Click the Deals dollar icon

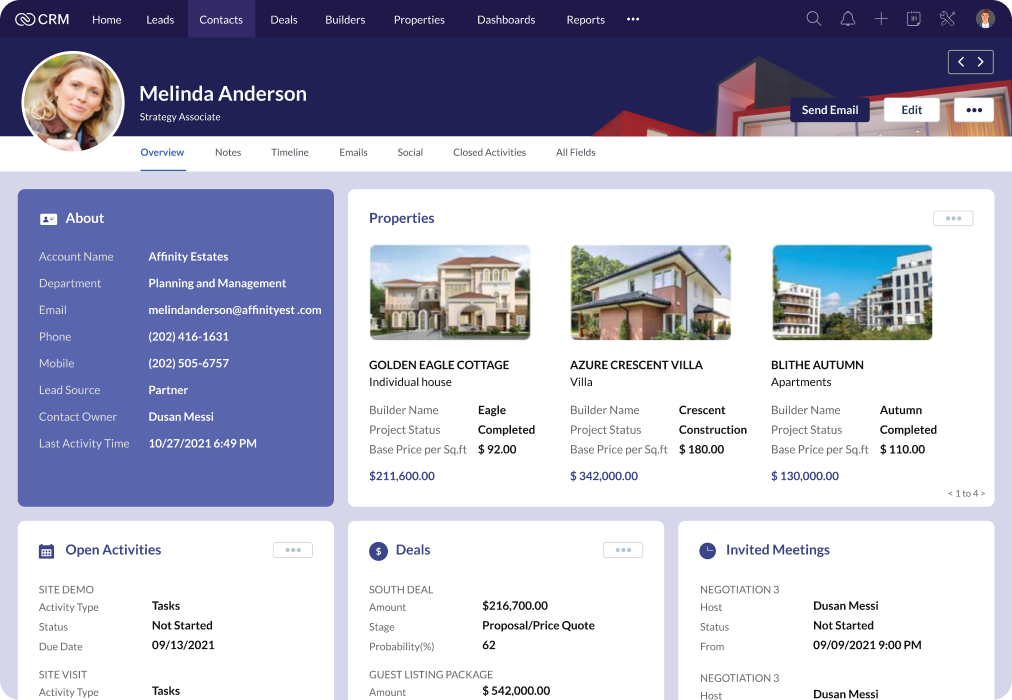point(378,551)
